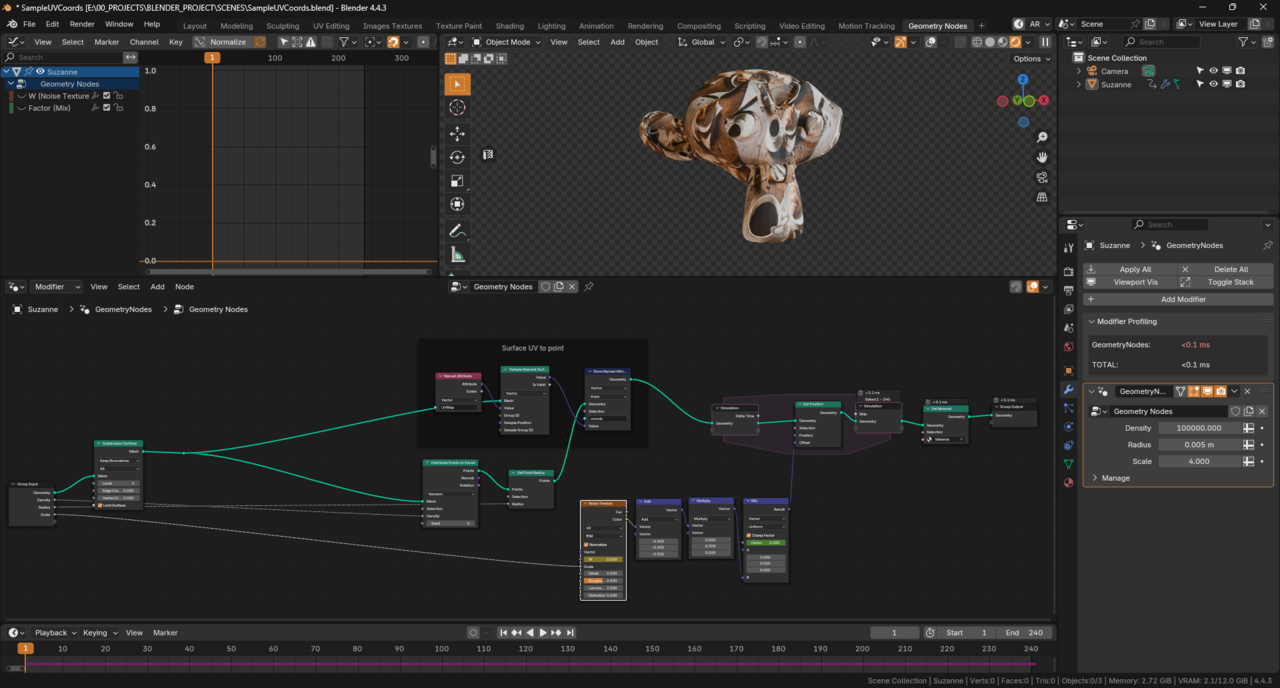Jump to the animation end frame

click(570, 633)
